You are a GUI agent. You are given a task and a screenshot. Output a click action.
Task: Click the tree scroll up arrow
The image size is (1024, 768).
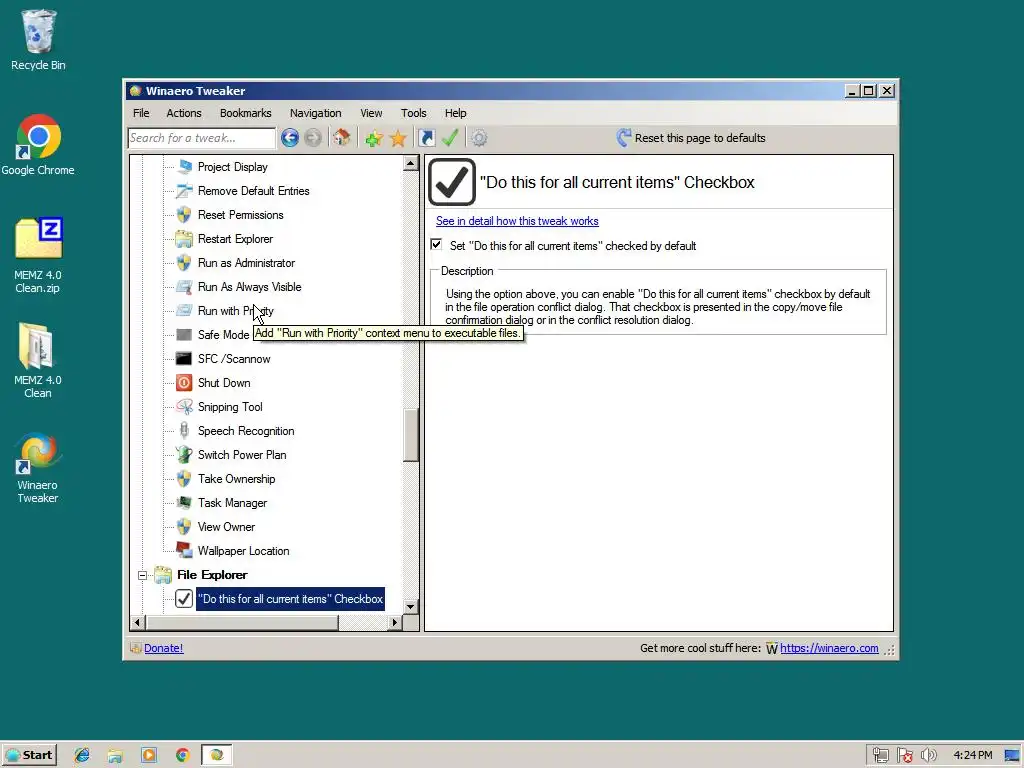pyautogui.click(x=411, y=163)
